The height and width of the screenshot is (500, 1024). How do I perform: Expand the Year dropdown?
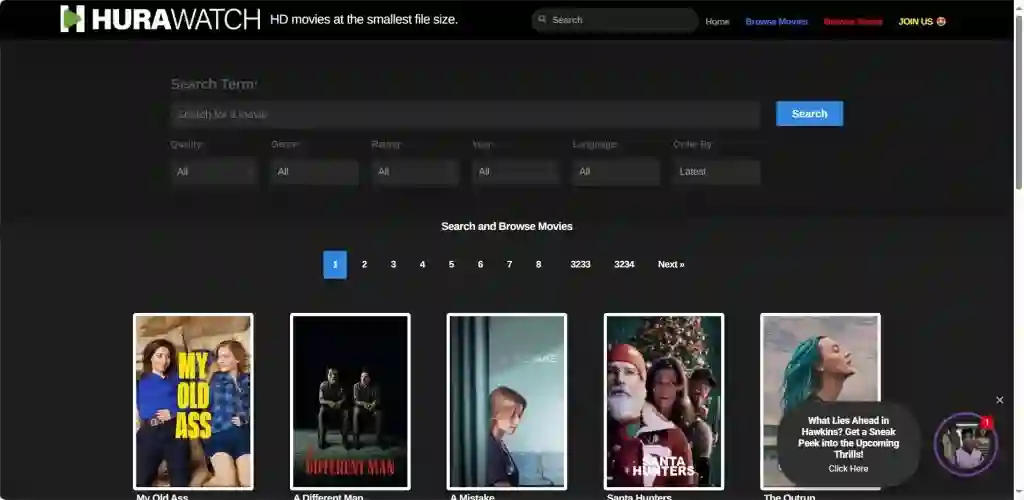(x=516, y=172)
